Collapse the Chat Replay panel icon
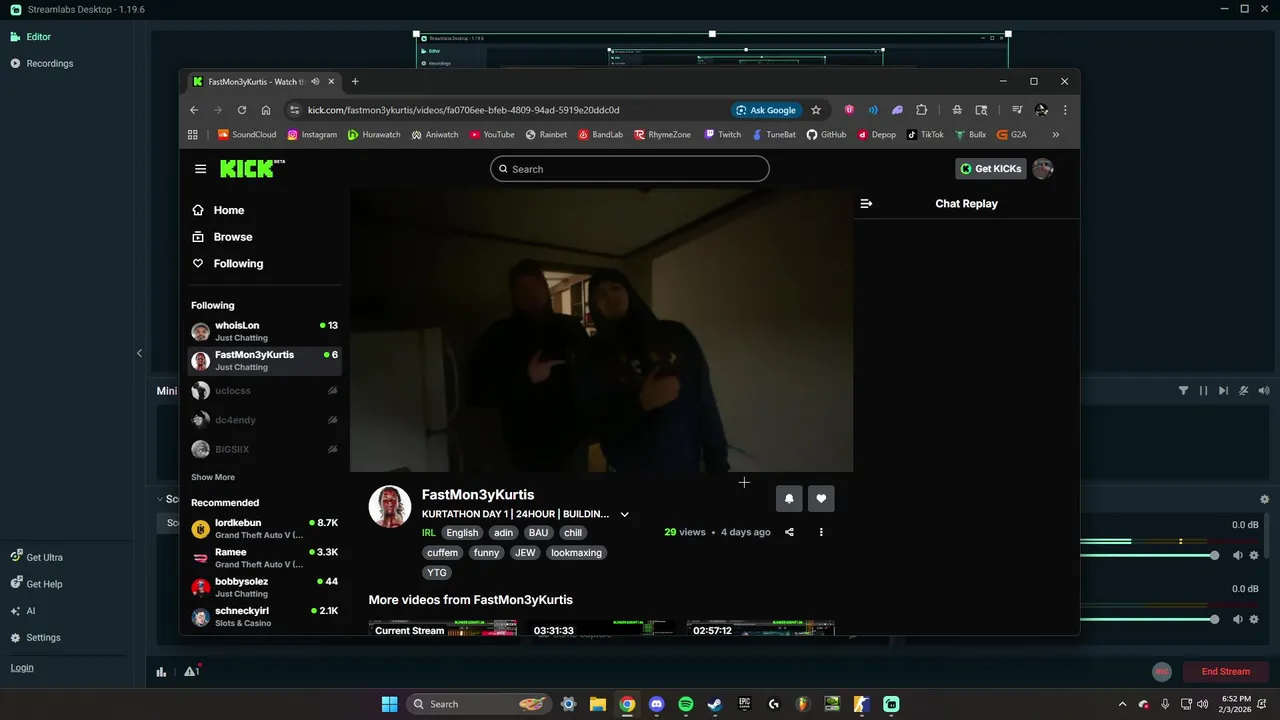1280x720 pixels. pyautogui.click(x=866, y=203)
